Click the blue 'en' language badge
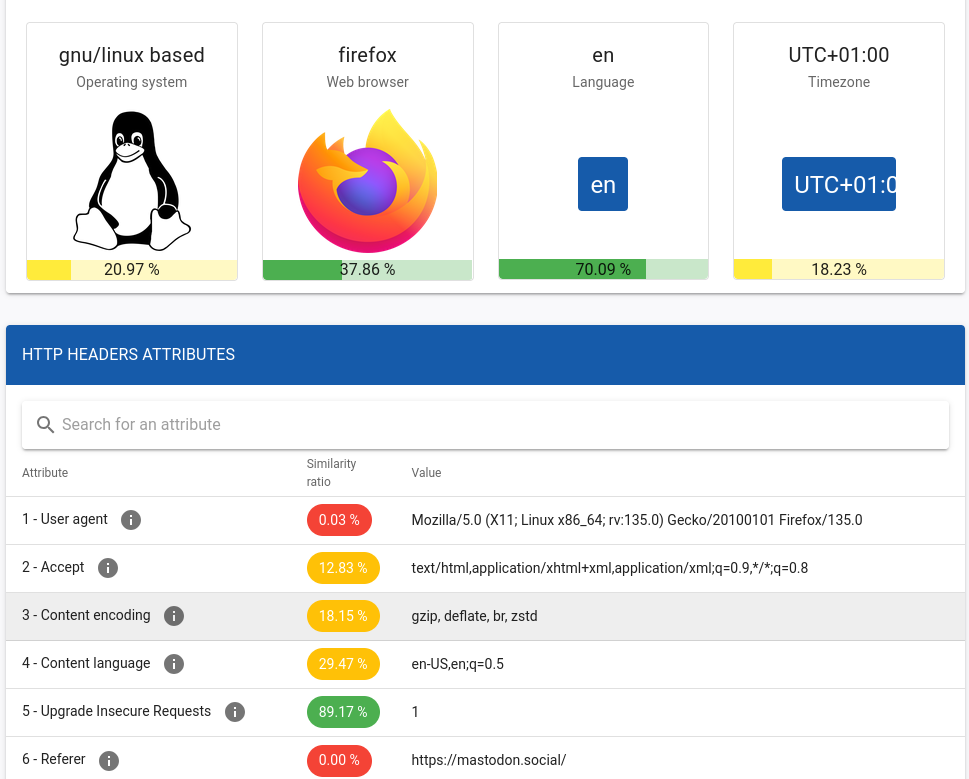This screenshot has width=969, height=779. [x=603, y=184]
